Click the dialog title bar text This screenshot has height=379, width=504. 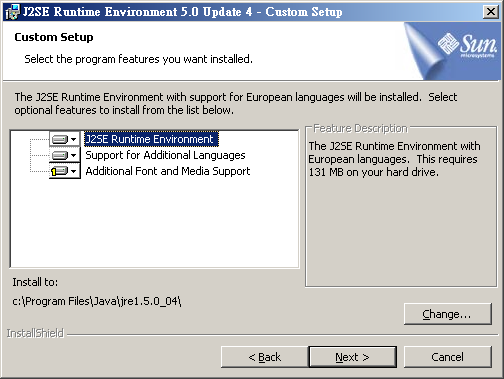[182, 12]
